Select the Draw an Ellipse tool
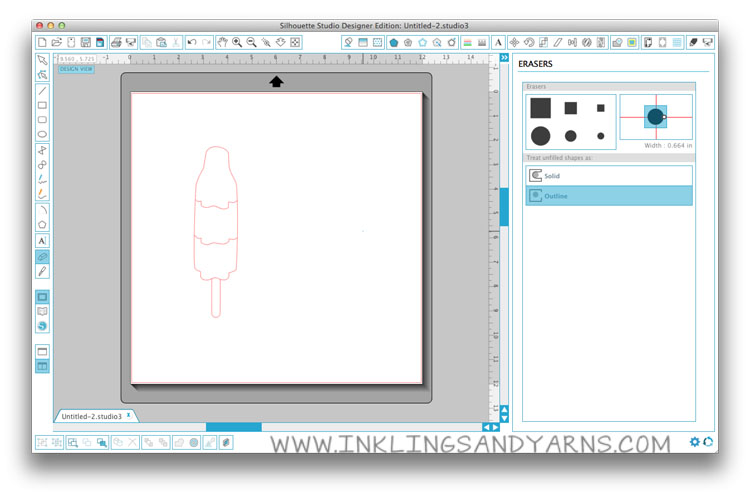 [x=42, y=134]
